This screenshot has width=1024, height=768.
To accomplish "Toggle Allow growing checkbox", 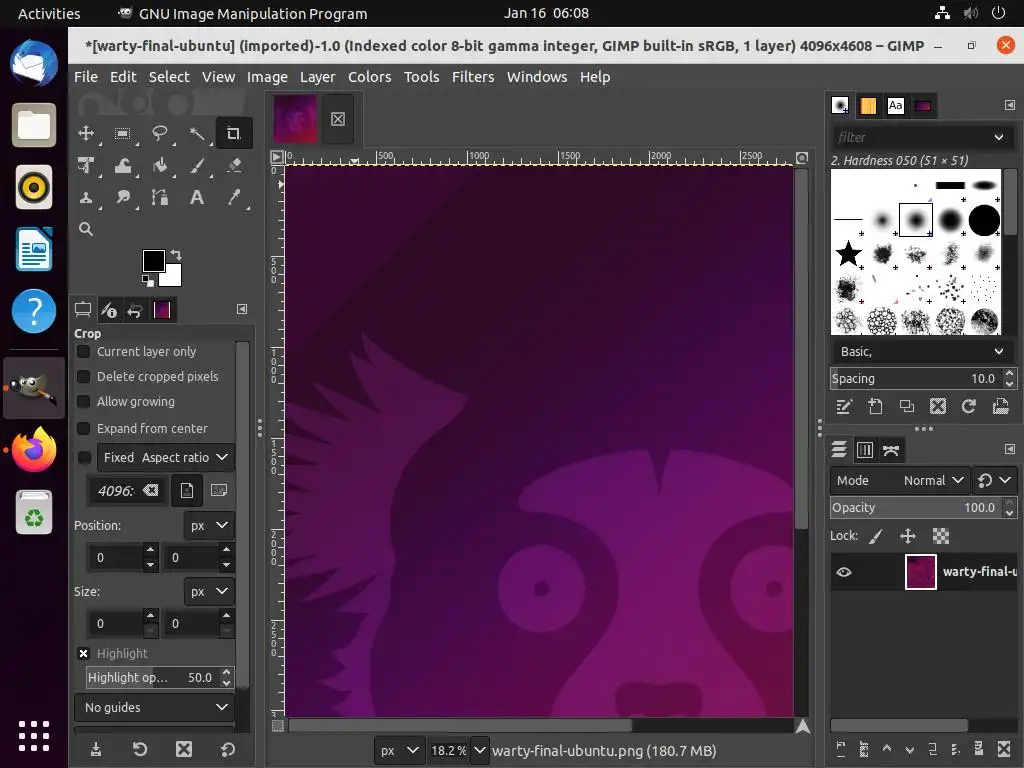I will (84, 402).
